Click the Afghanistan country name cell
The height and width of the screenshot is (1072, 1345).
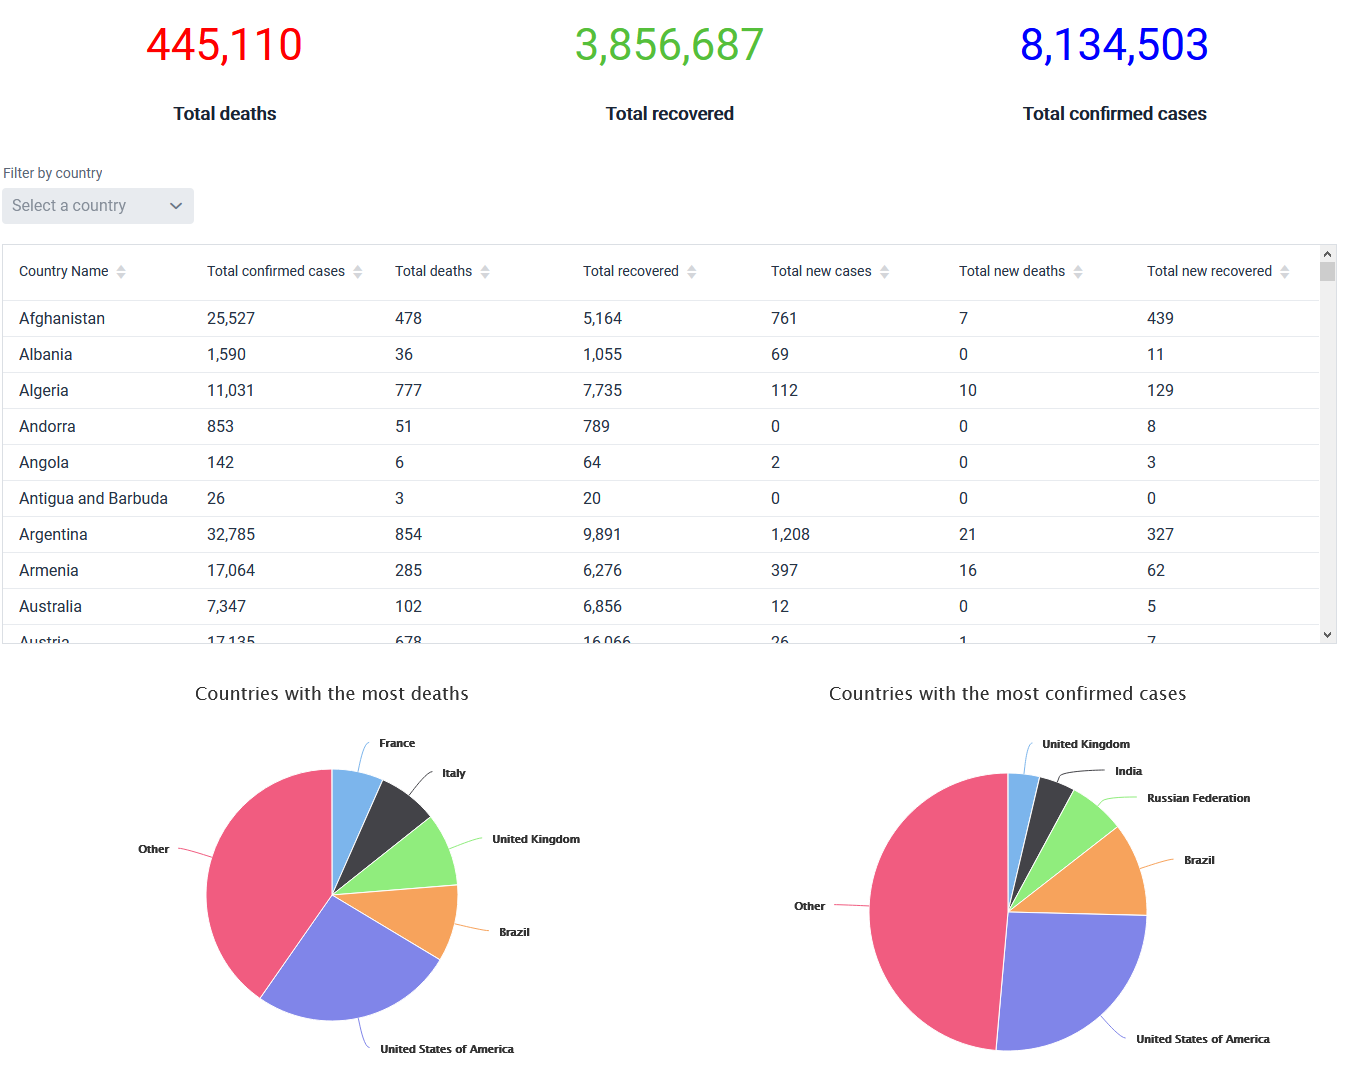(x=62, y=318)
